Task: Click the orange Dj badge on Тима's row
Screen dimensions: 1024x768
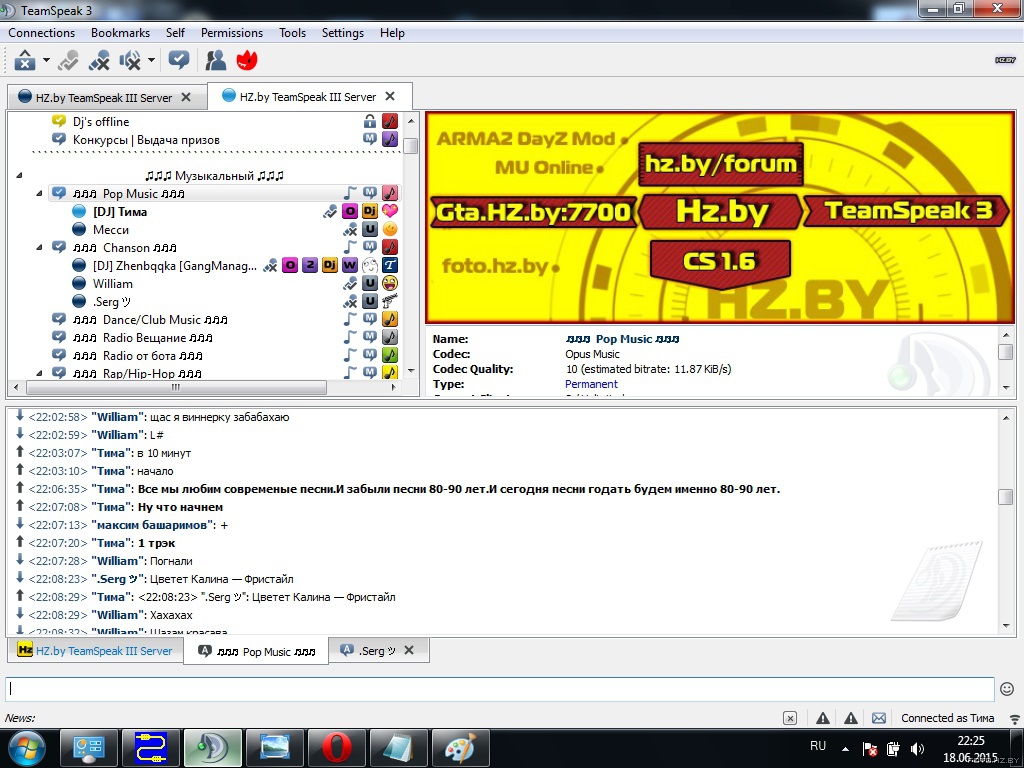Action: point(370,211)
